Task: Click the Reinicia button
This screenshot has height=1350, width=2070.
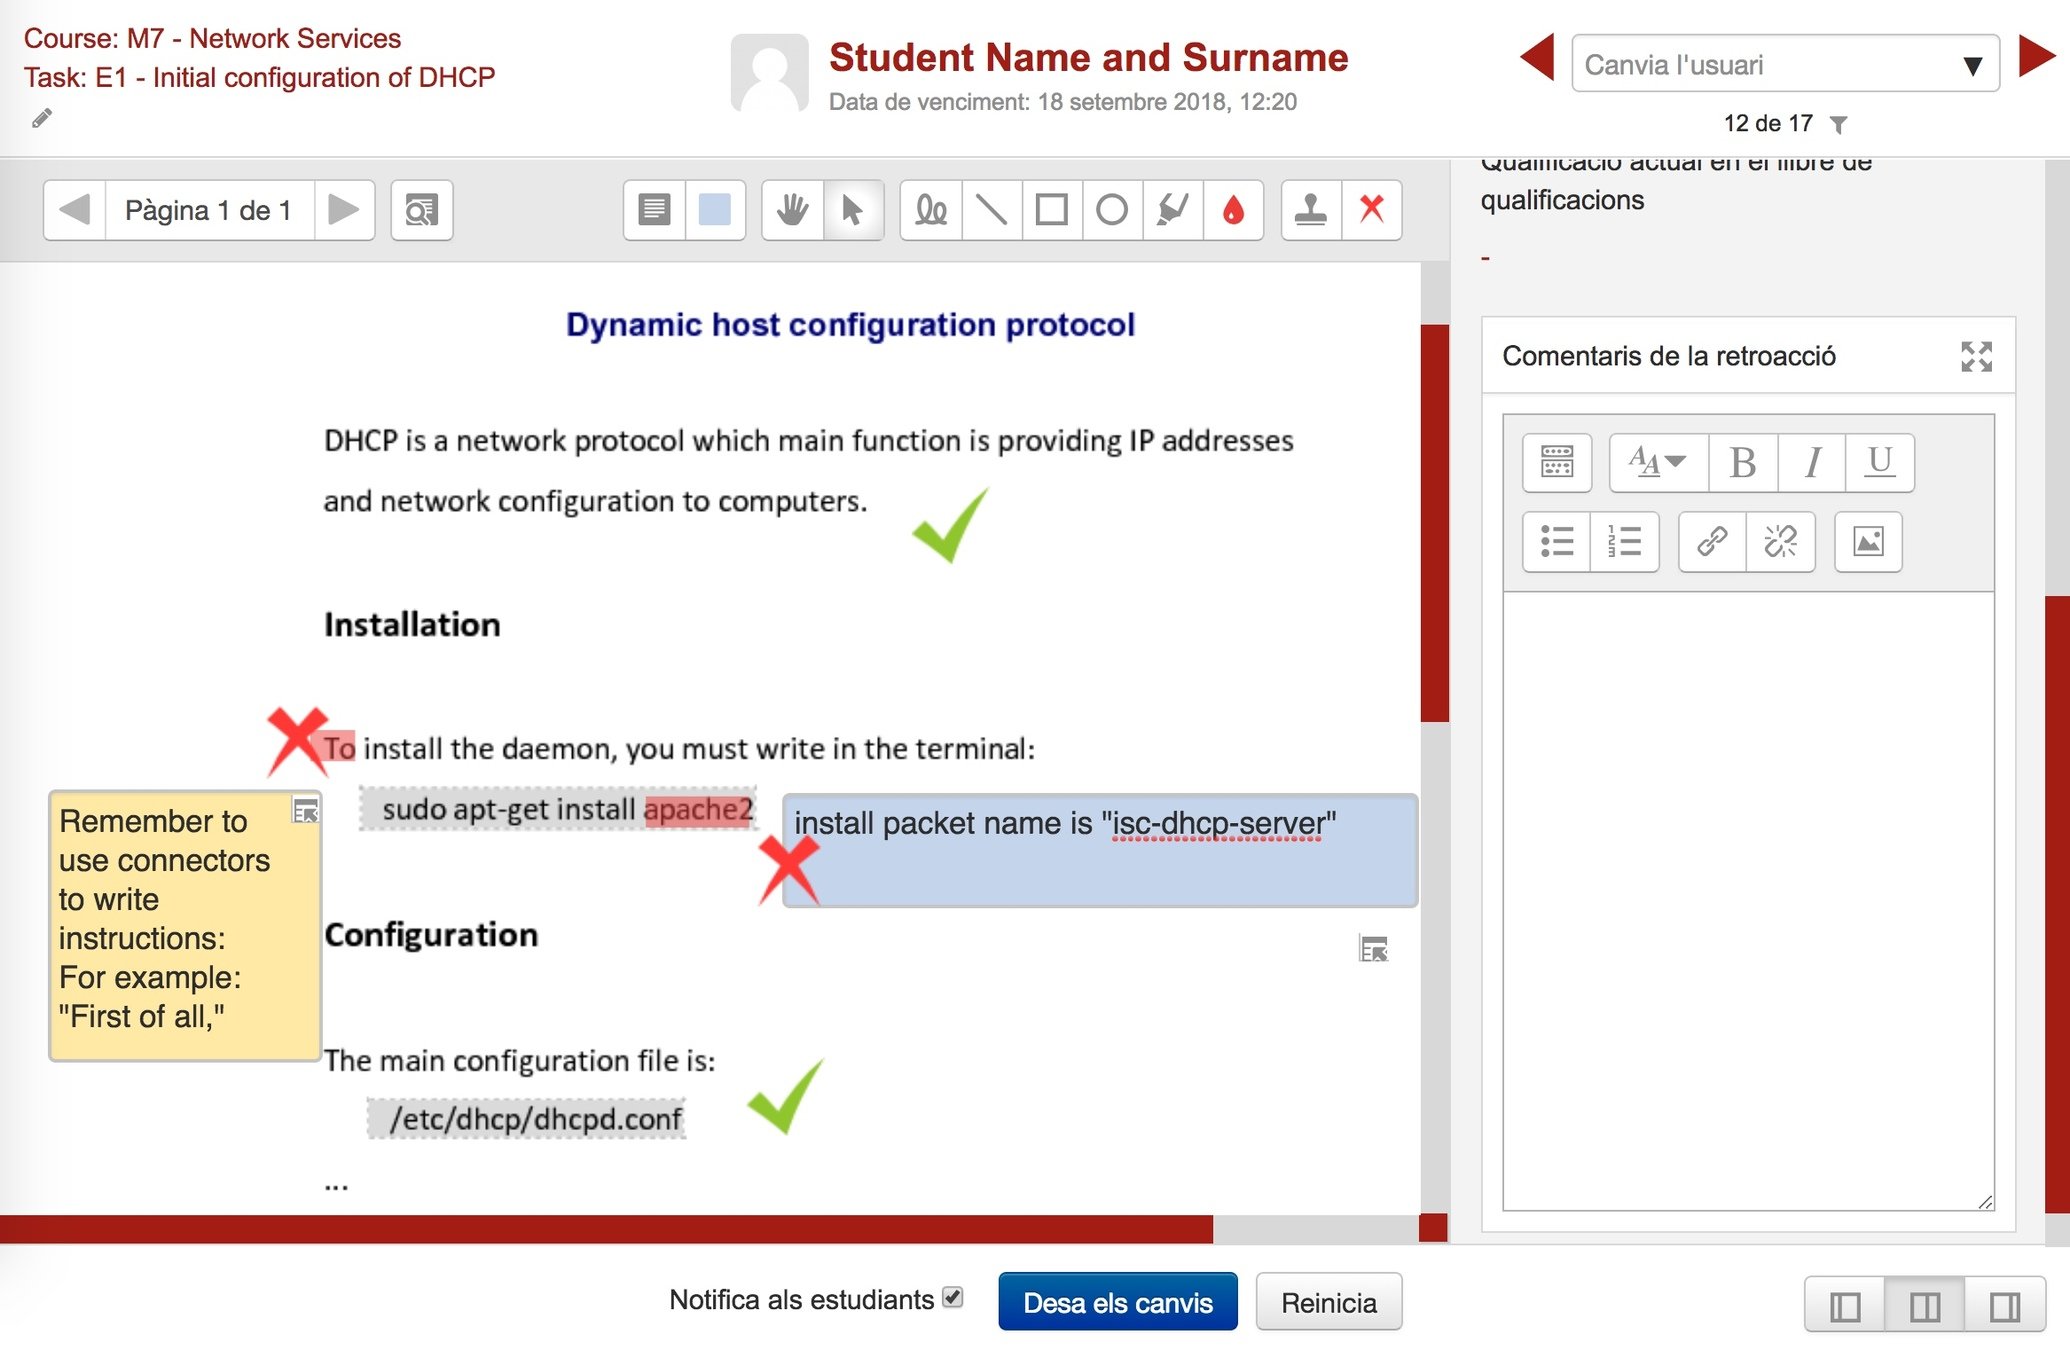Action: [1328, 1302]
